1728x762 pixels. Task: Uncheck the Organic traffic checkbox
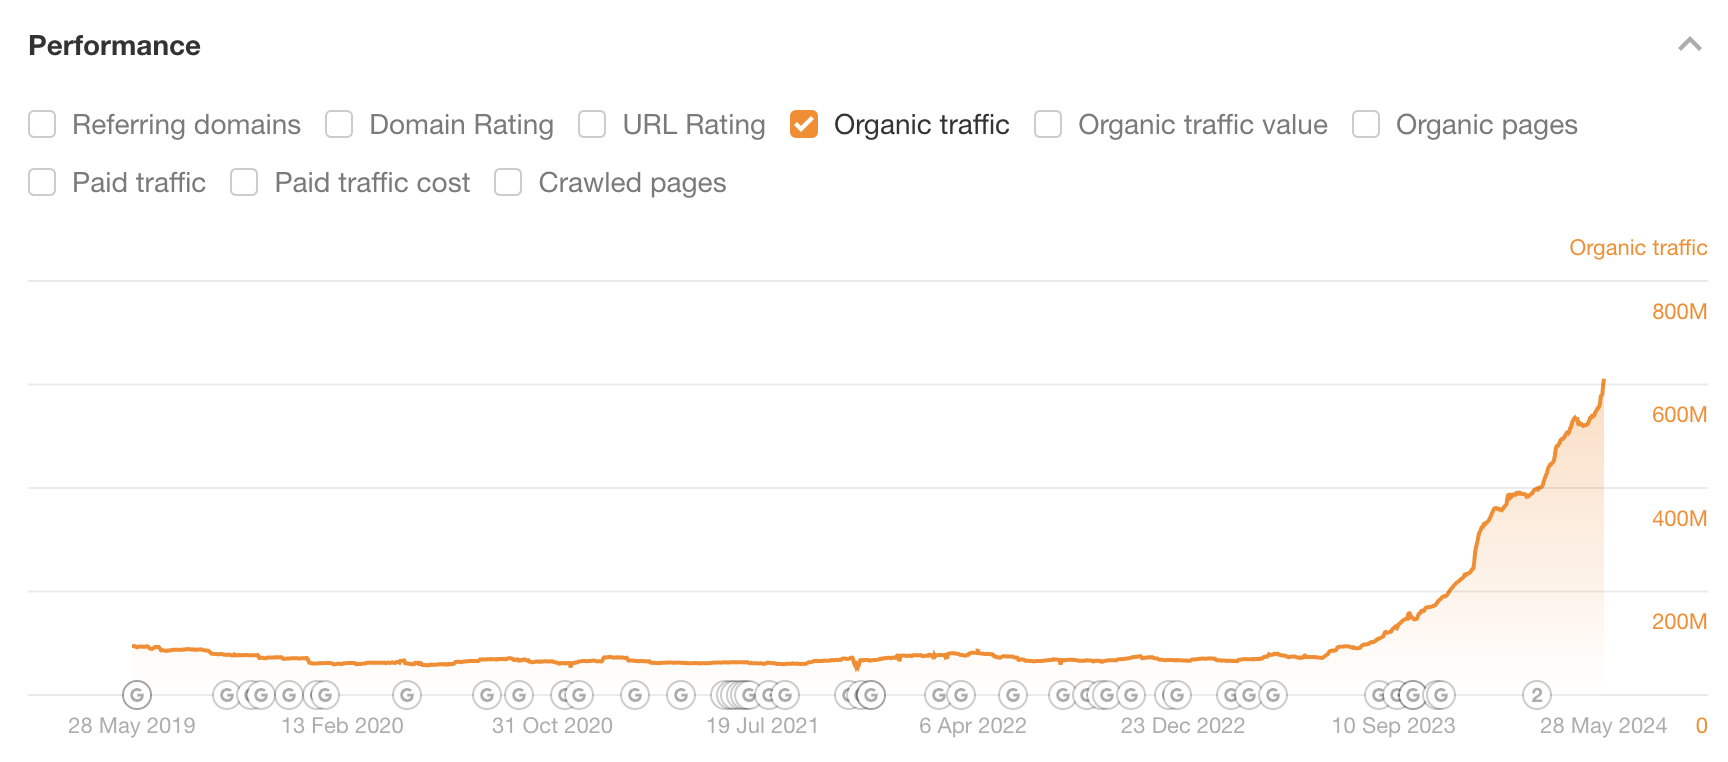click(804, 124)
